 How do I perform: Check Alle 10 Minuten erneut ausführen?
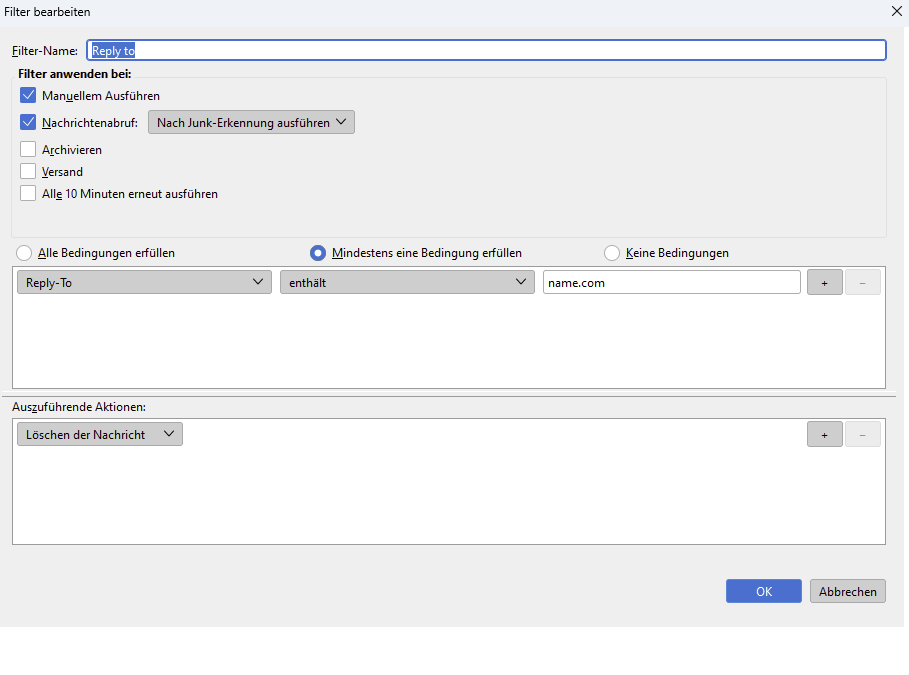click(28, 194)
